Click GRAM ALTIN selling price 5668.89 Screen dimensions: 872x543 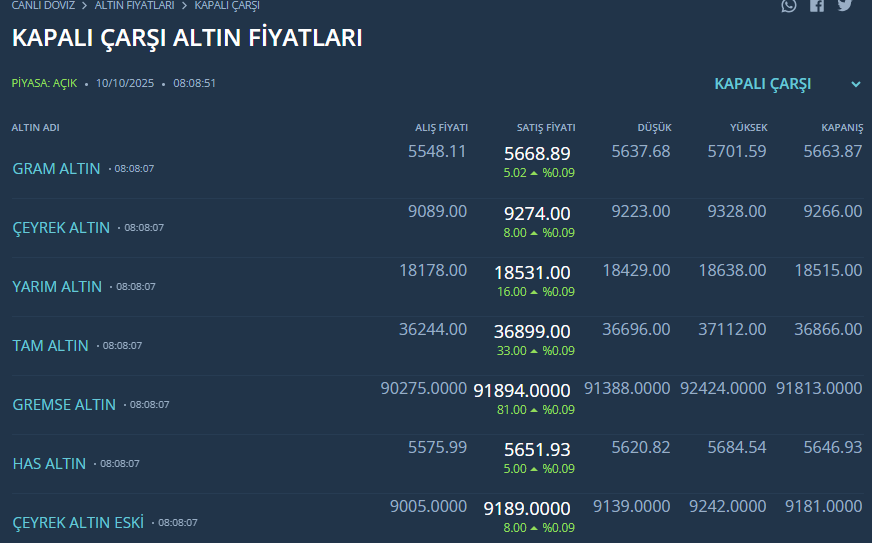pyautogui.click(x=537, y=154)
